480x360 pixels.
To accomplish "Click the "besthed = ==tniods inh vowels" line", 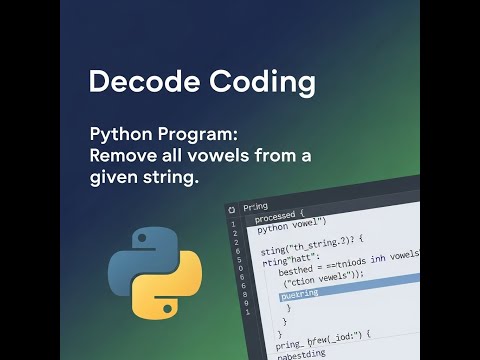I will [x=349, y=263].
